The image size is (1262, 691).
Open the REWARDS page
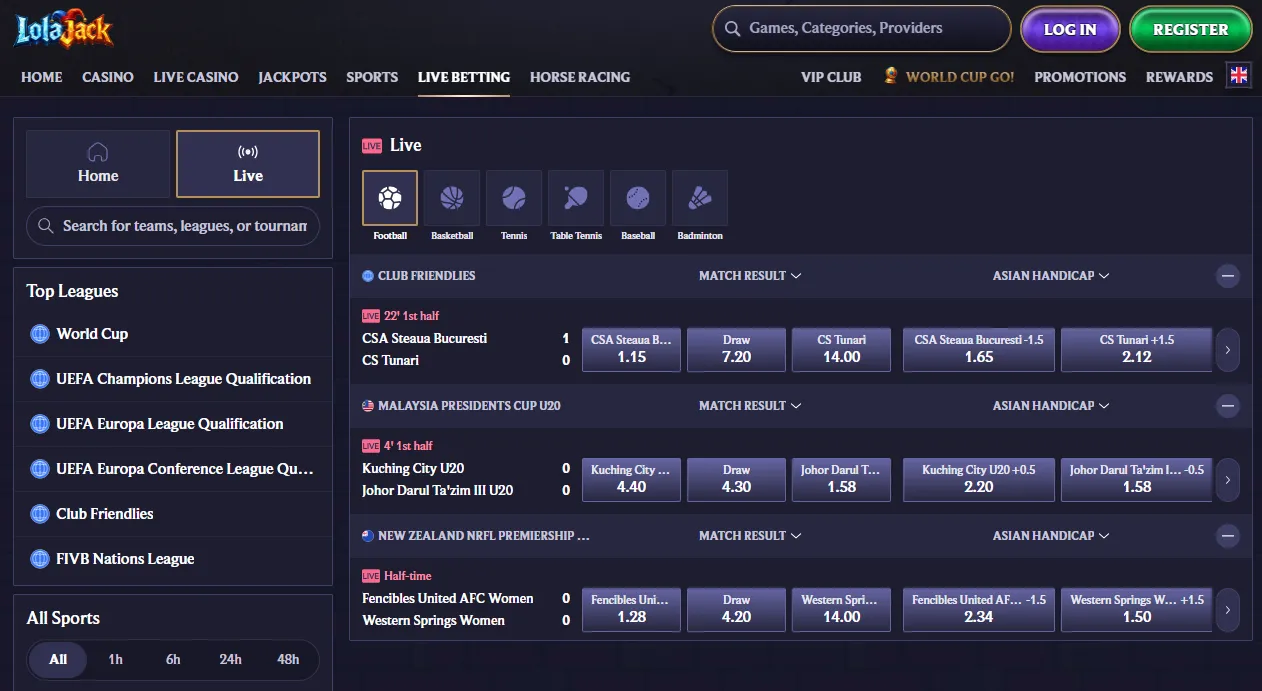coord(1179,77)
